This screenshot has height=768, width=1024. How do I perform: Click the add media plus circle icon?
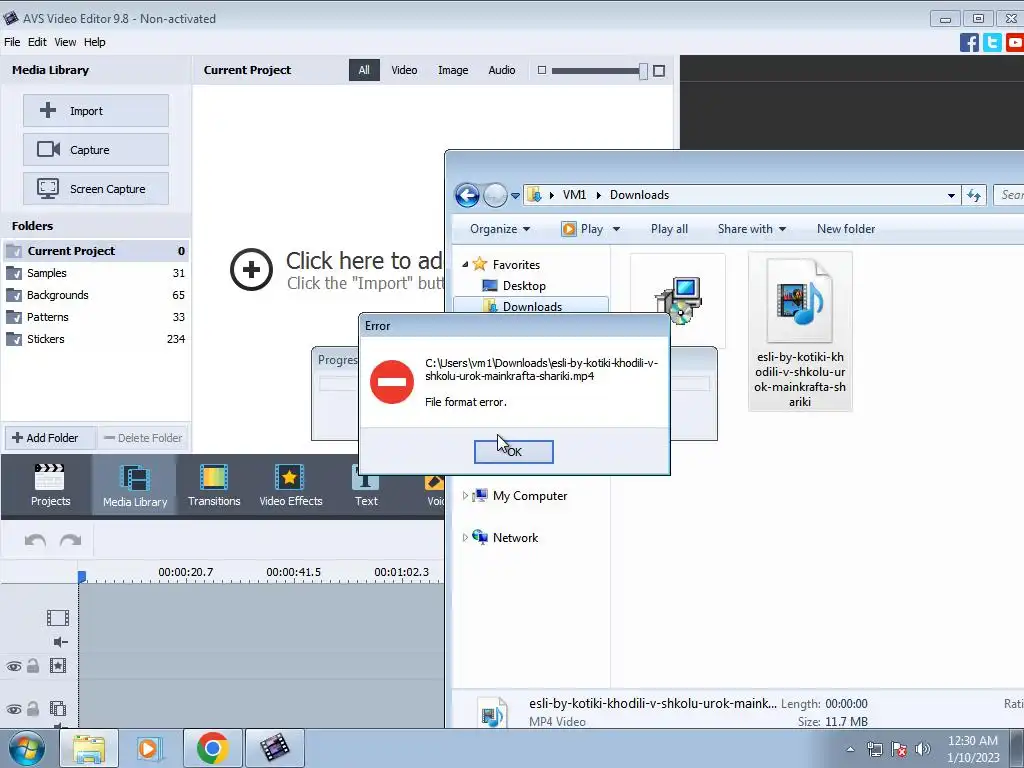pos(251,270)
